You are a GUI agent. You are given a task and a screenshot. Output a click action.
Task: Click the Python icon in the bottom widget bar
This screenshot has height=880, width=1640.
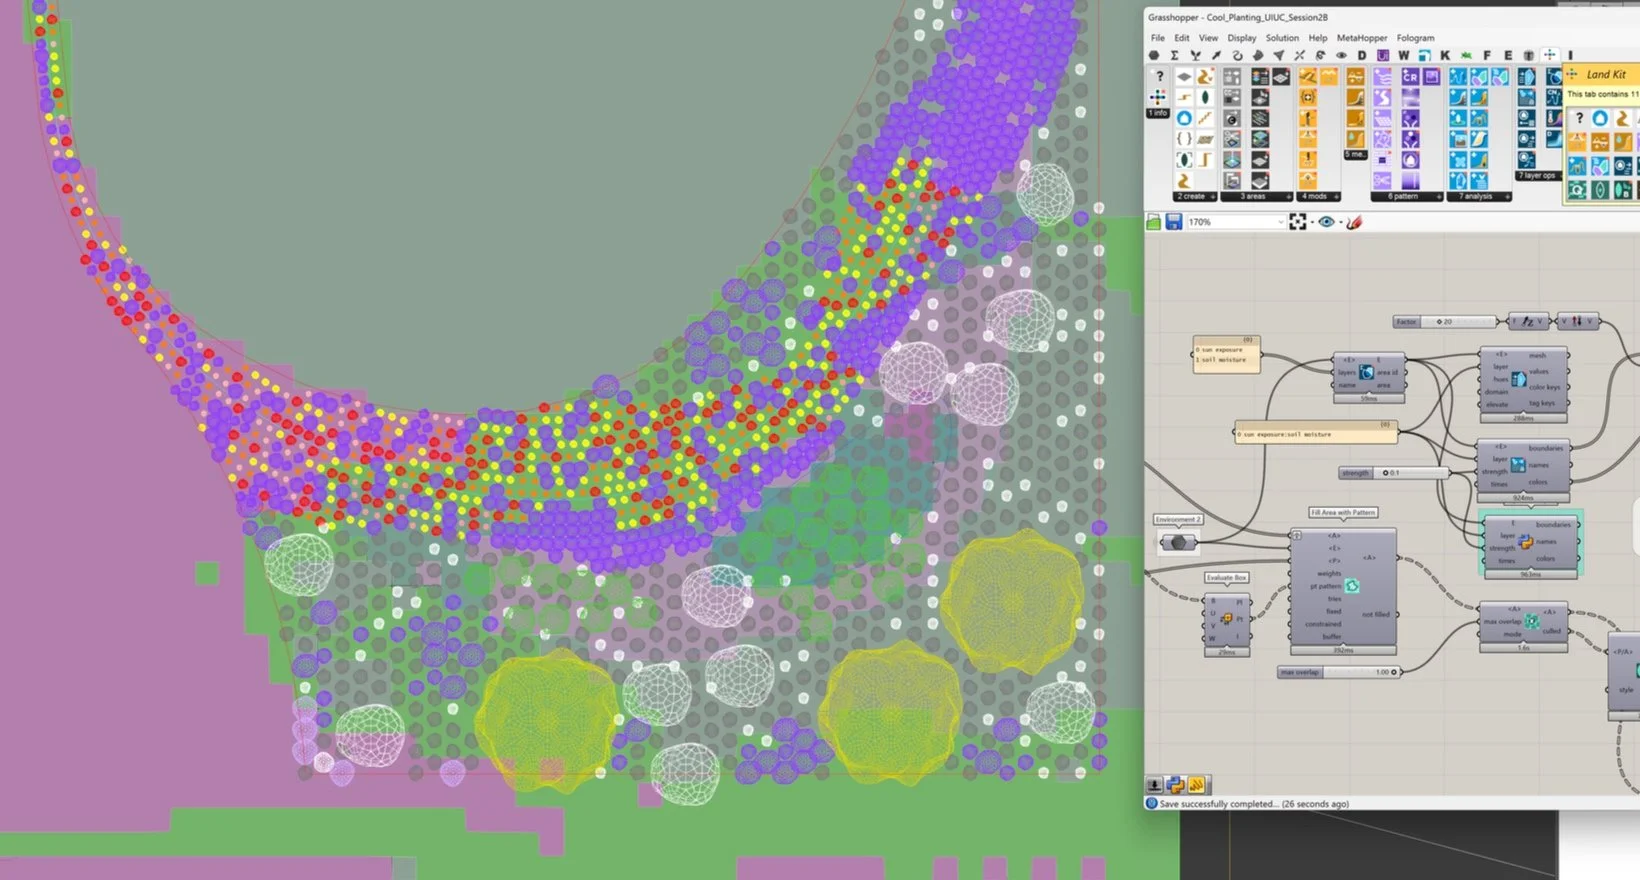tap(1176, 786)
